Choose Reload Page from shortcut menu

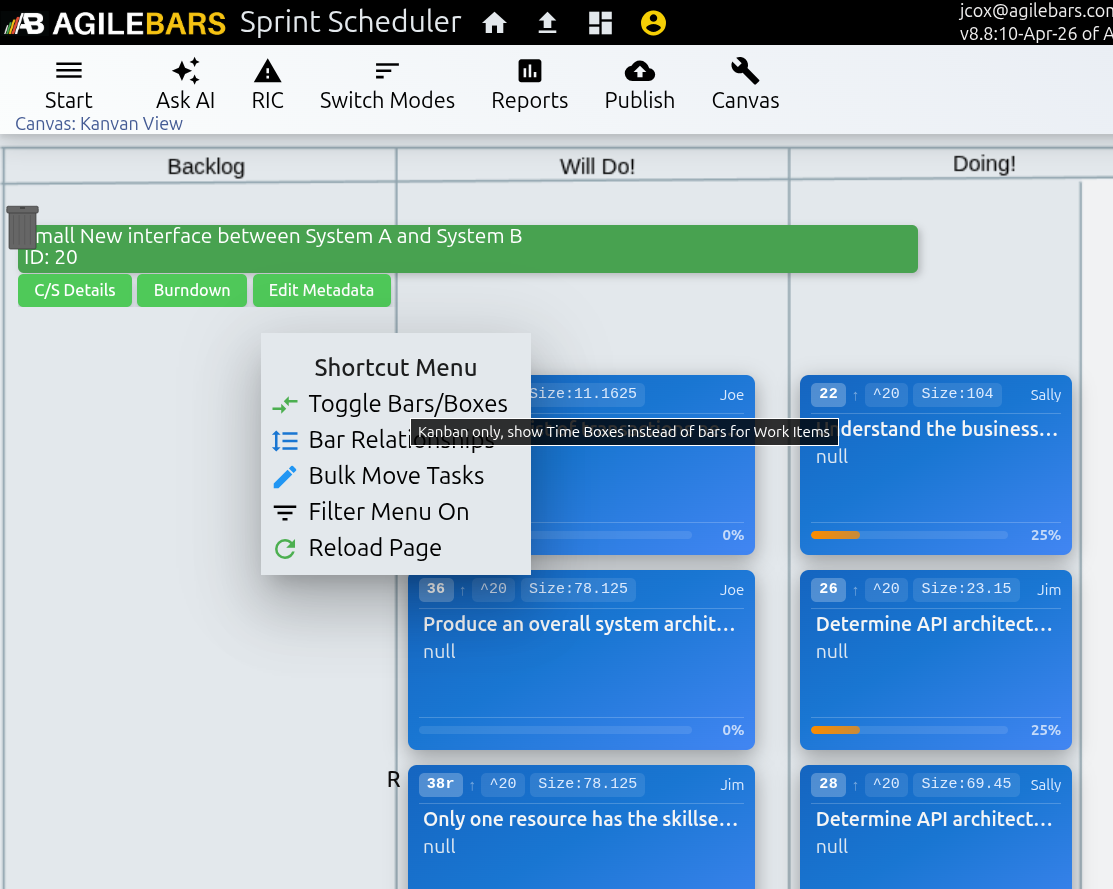395,548
